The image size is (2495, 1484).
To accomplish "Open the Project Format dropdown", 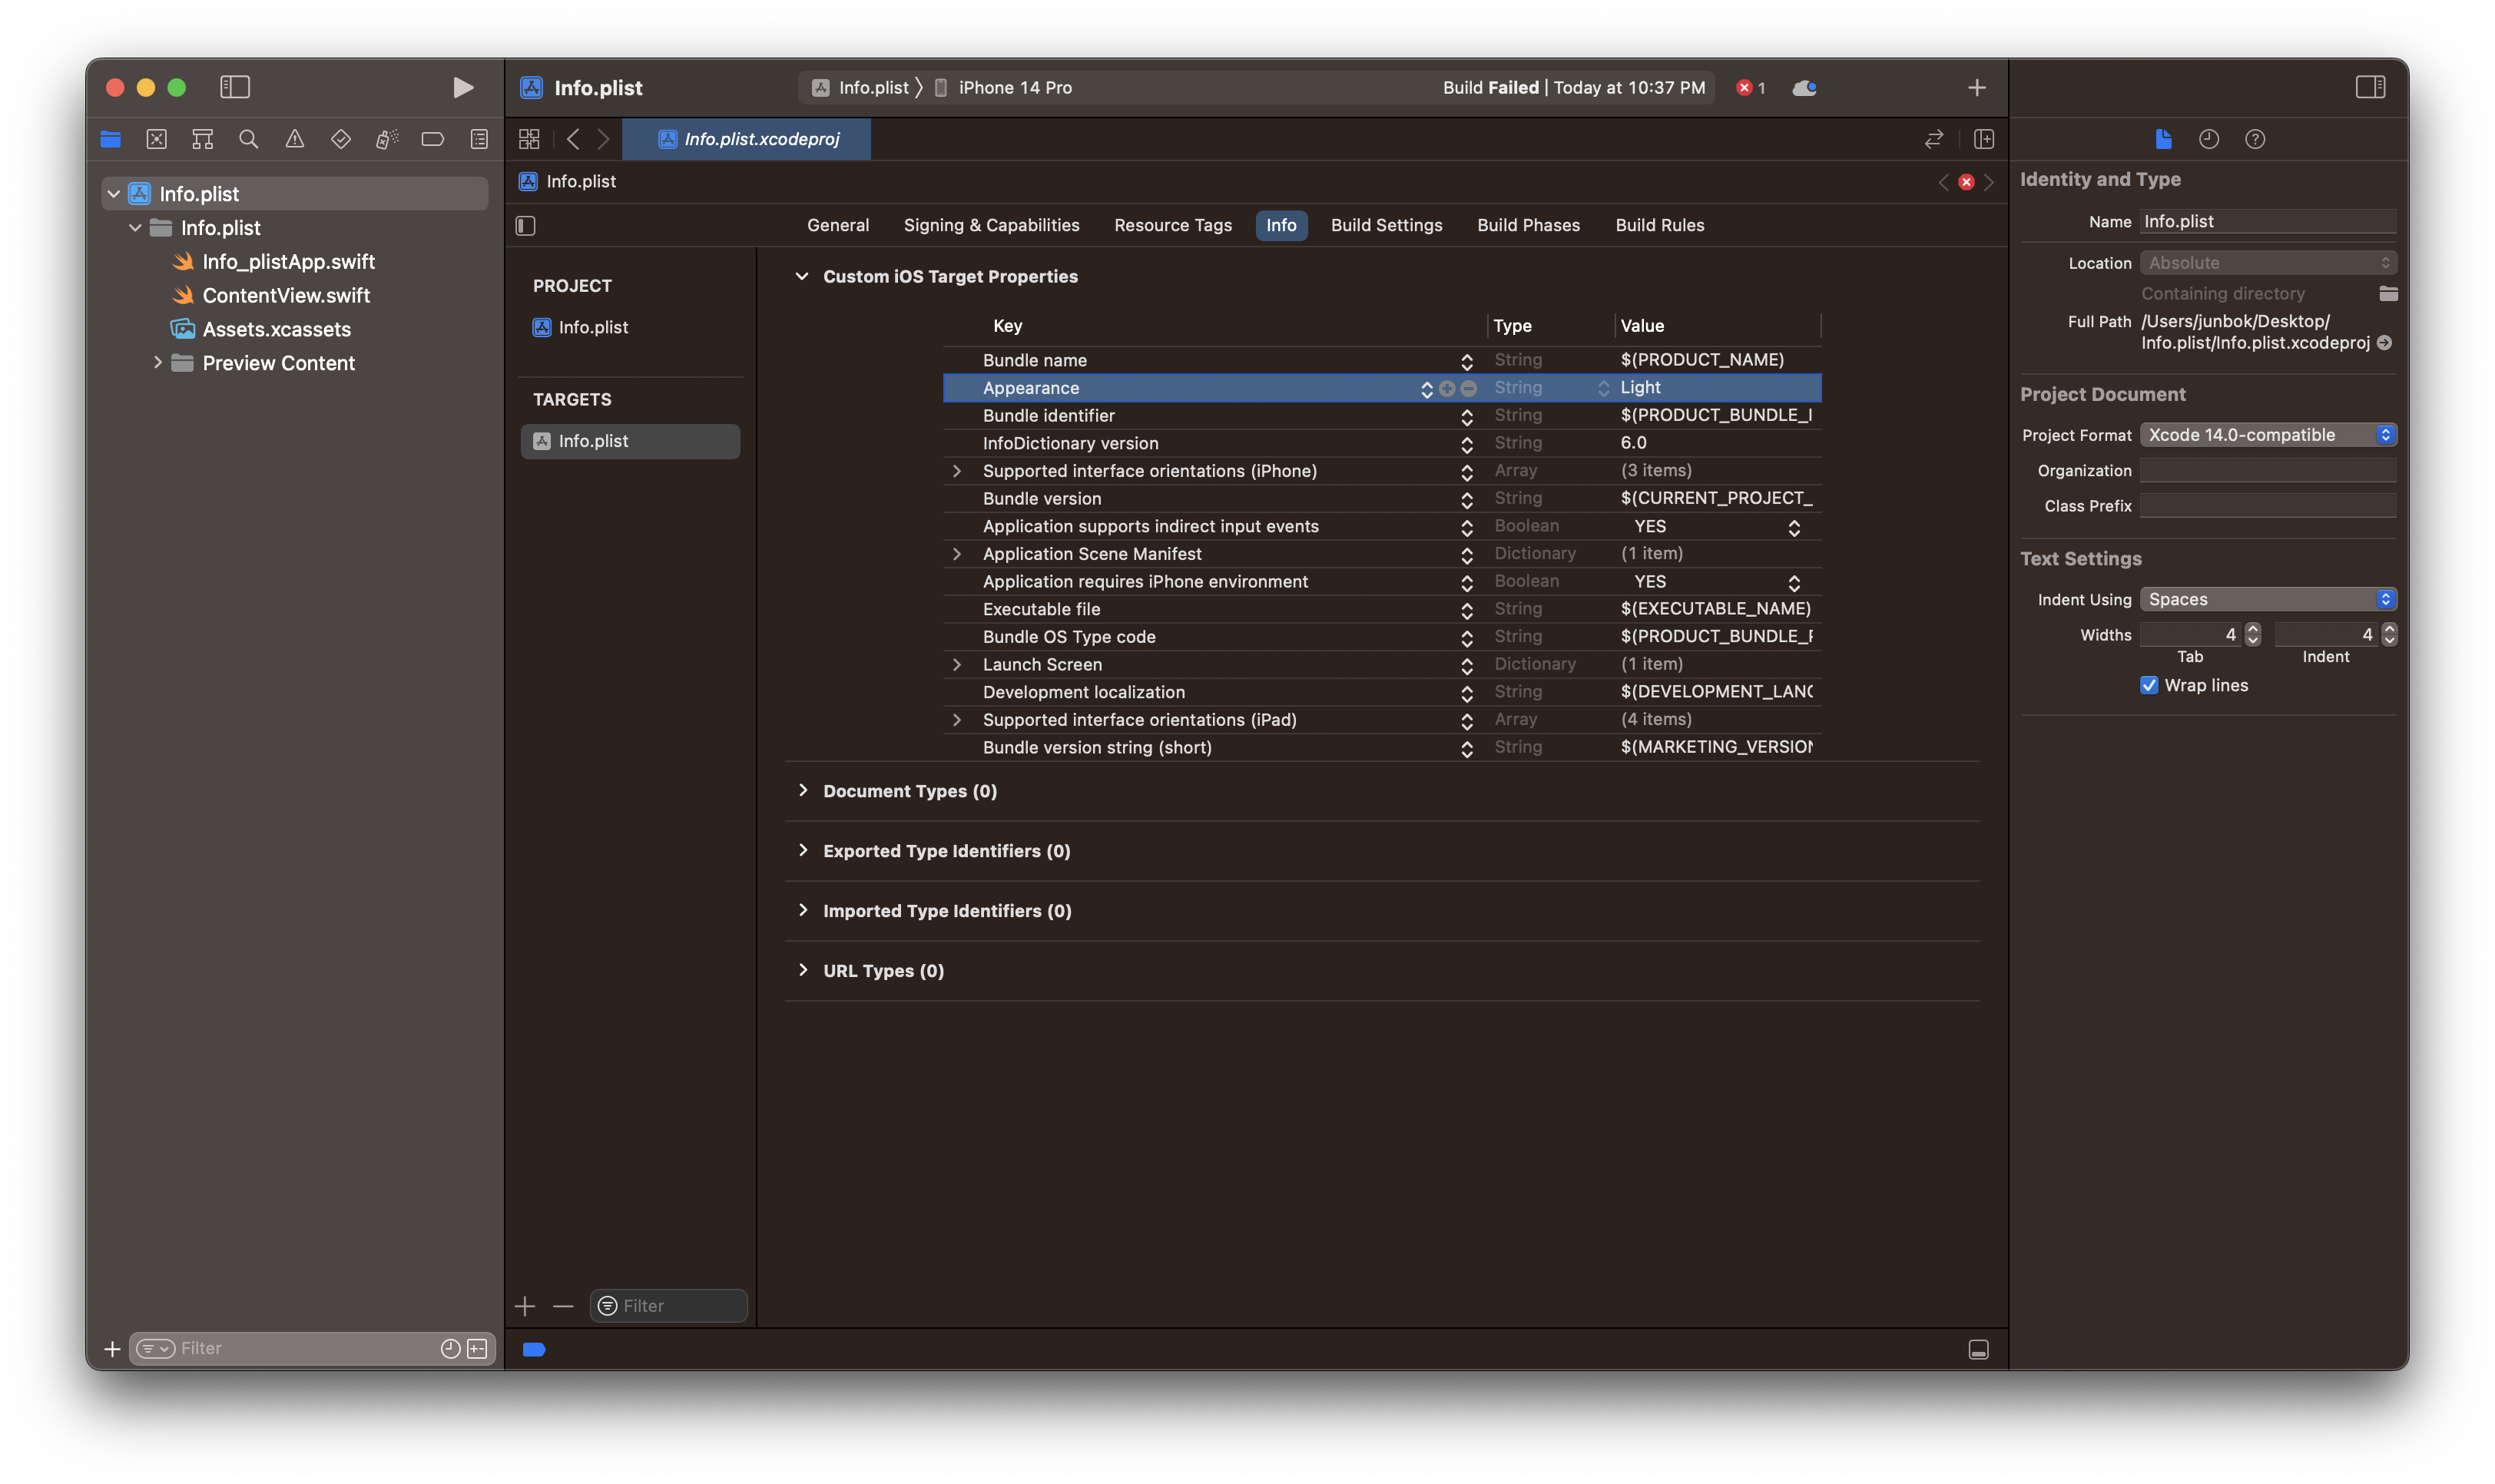I will pyautogui.click(x=2267, y=435).
